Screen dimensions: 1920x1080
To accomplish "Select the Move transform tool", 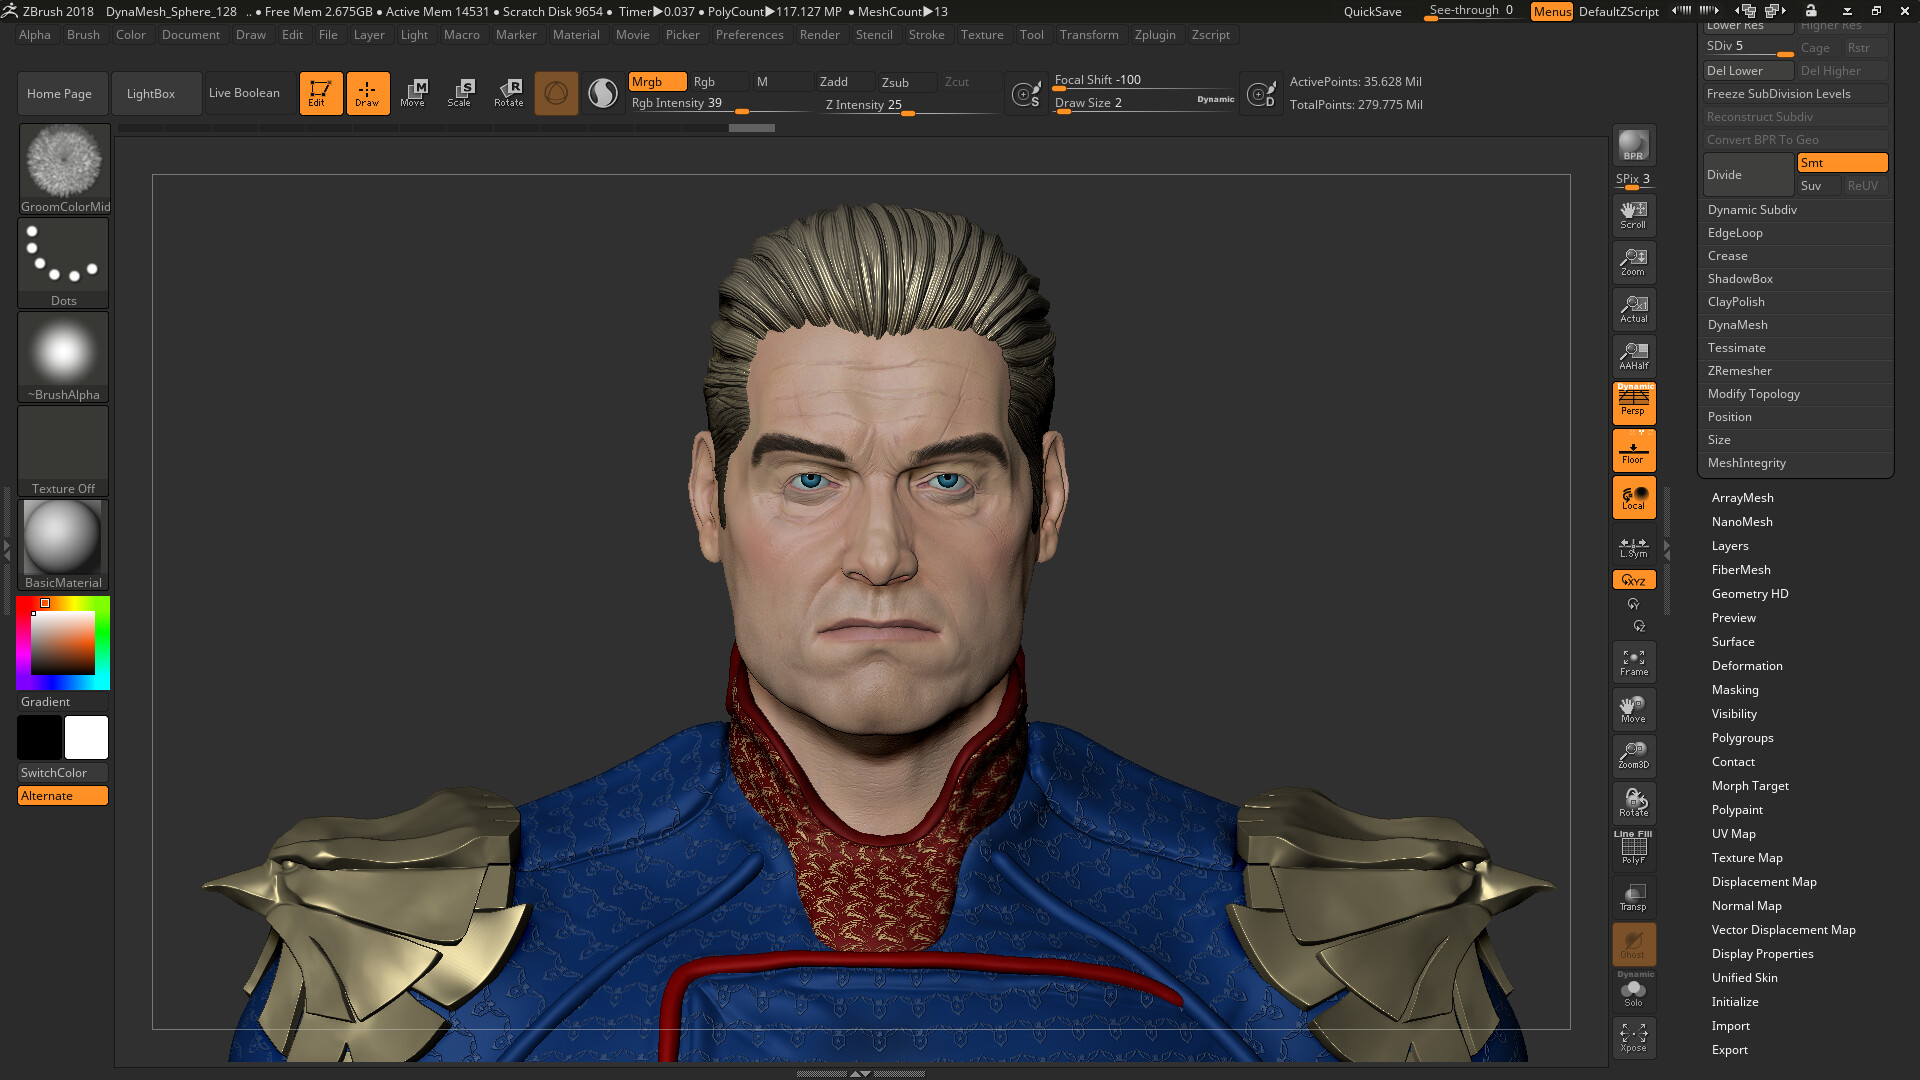I will coord(414,93).
